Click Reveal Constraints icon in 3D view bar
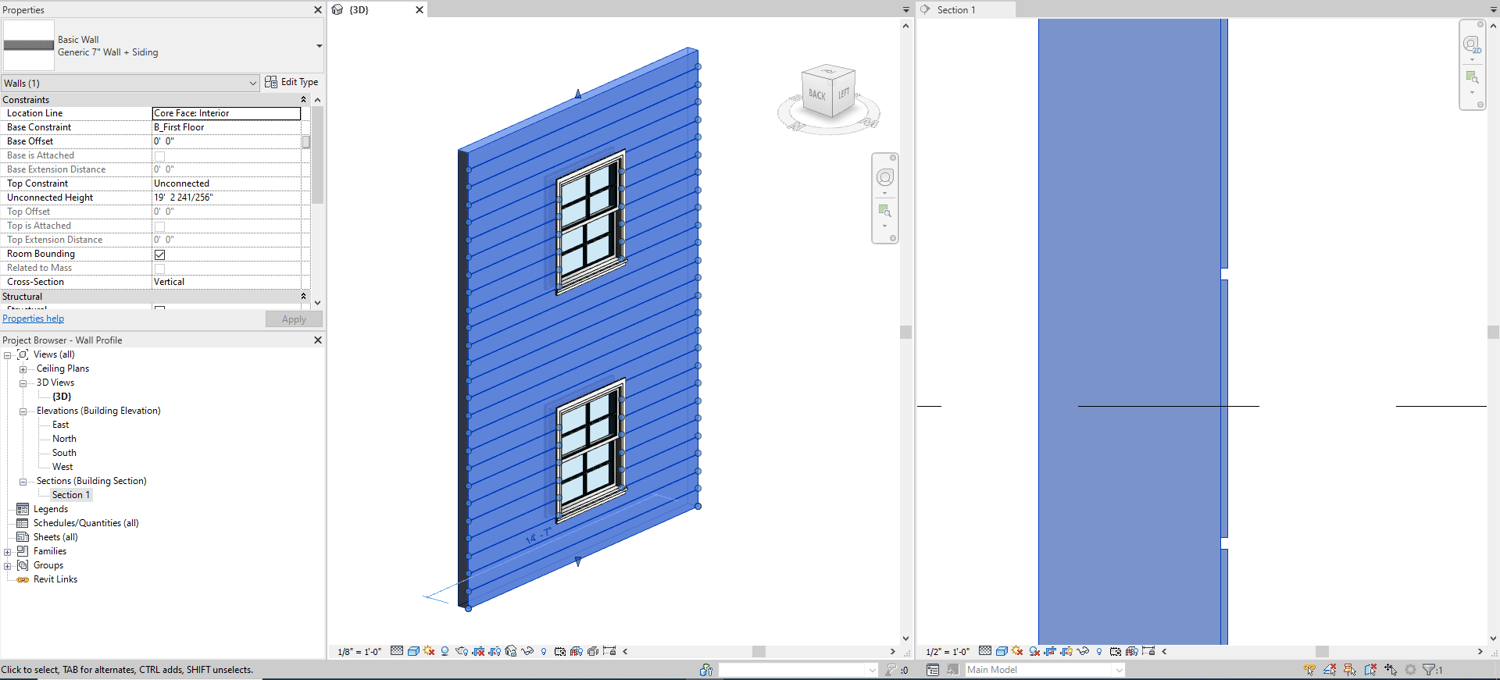 tap(609, 651)
